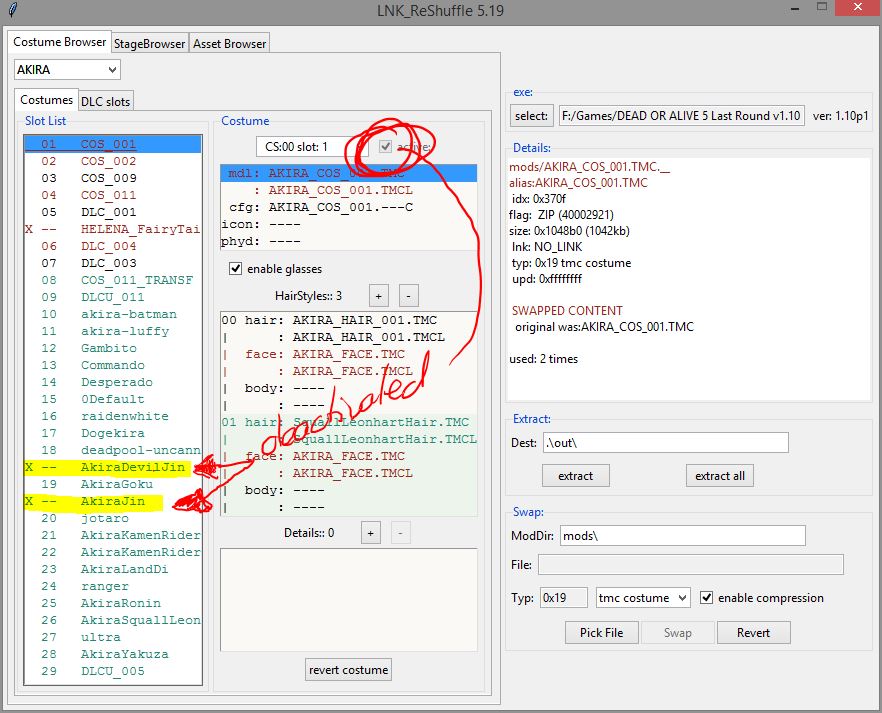Select slot 12 Gambito

coord(112,348)
